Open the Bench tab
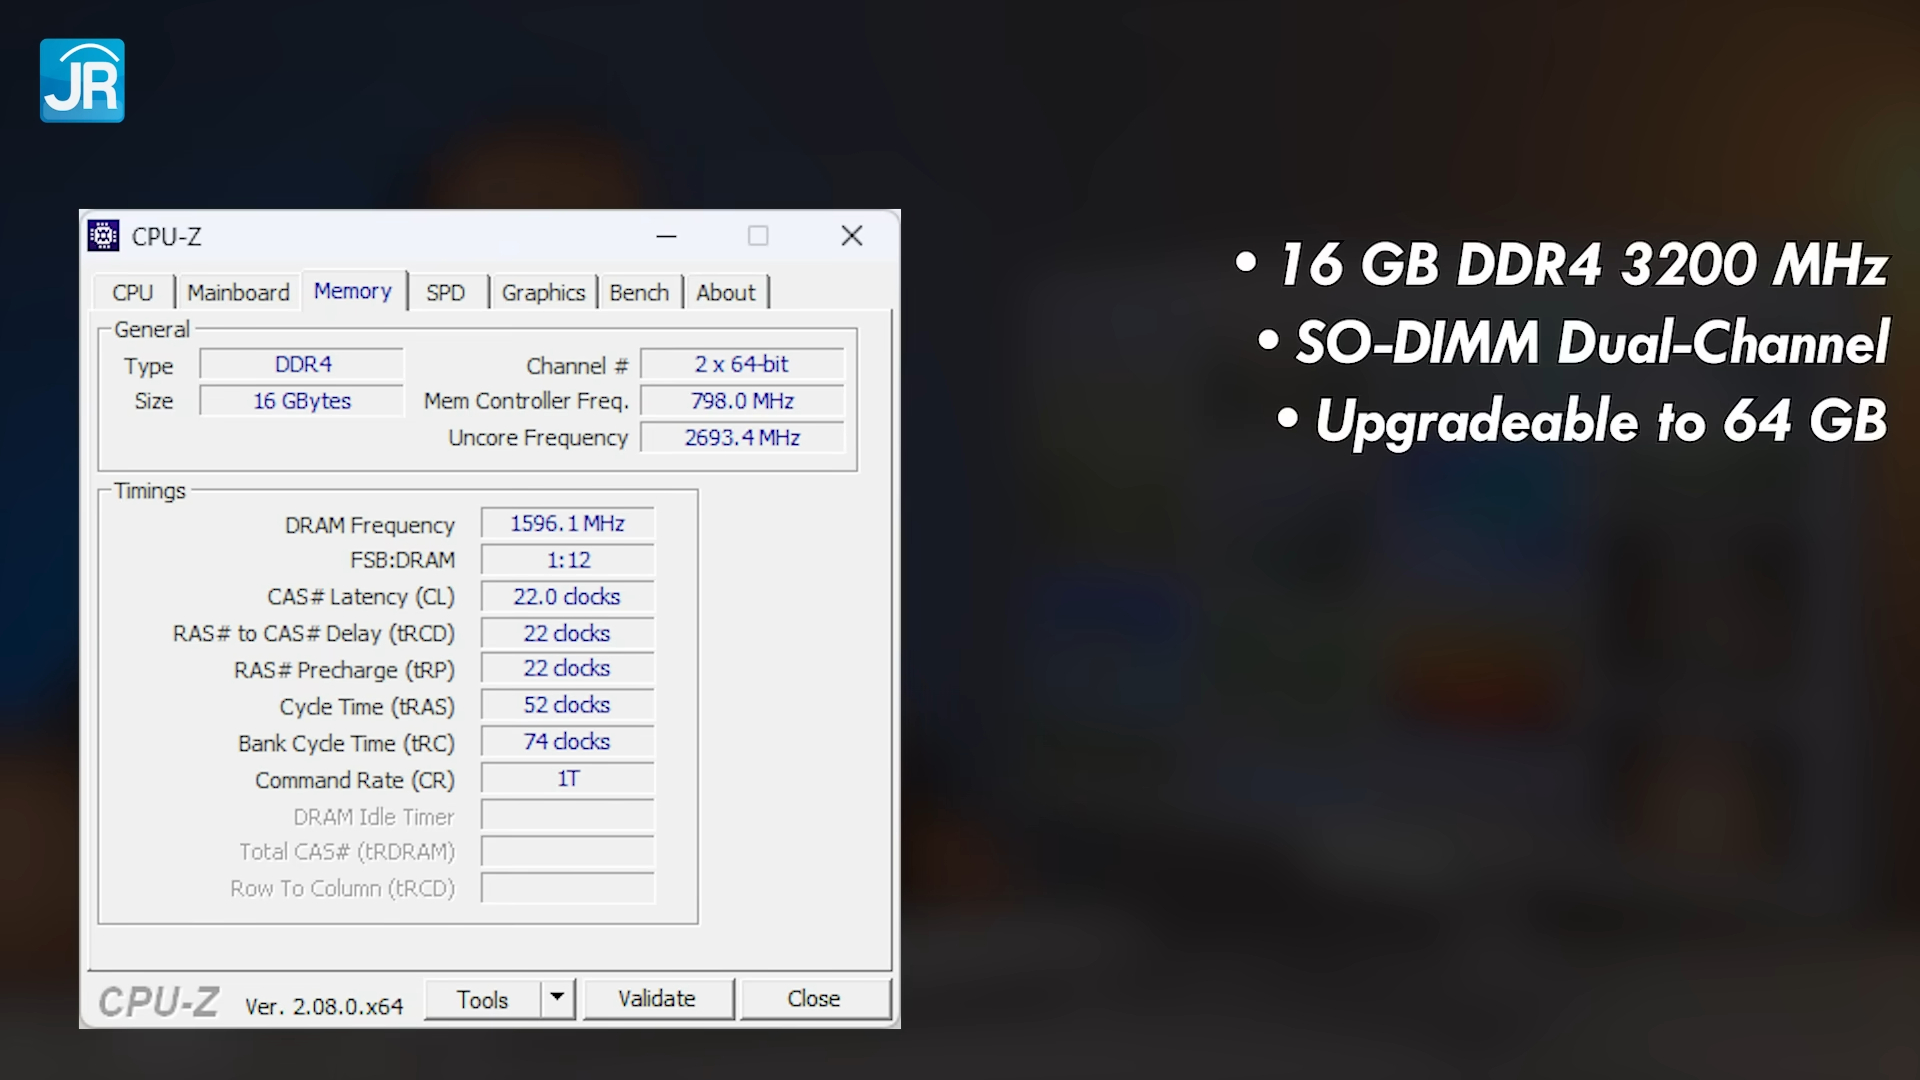The height and width of the screenshot is (1080, 1920). [x=639, y=293]
